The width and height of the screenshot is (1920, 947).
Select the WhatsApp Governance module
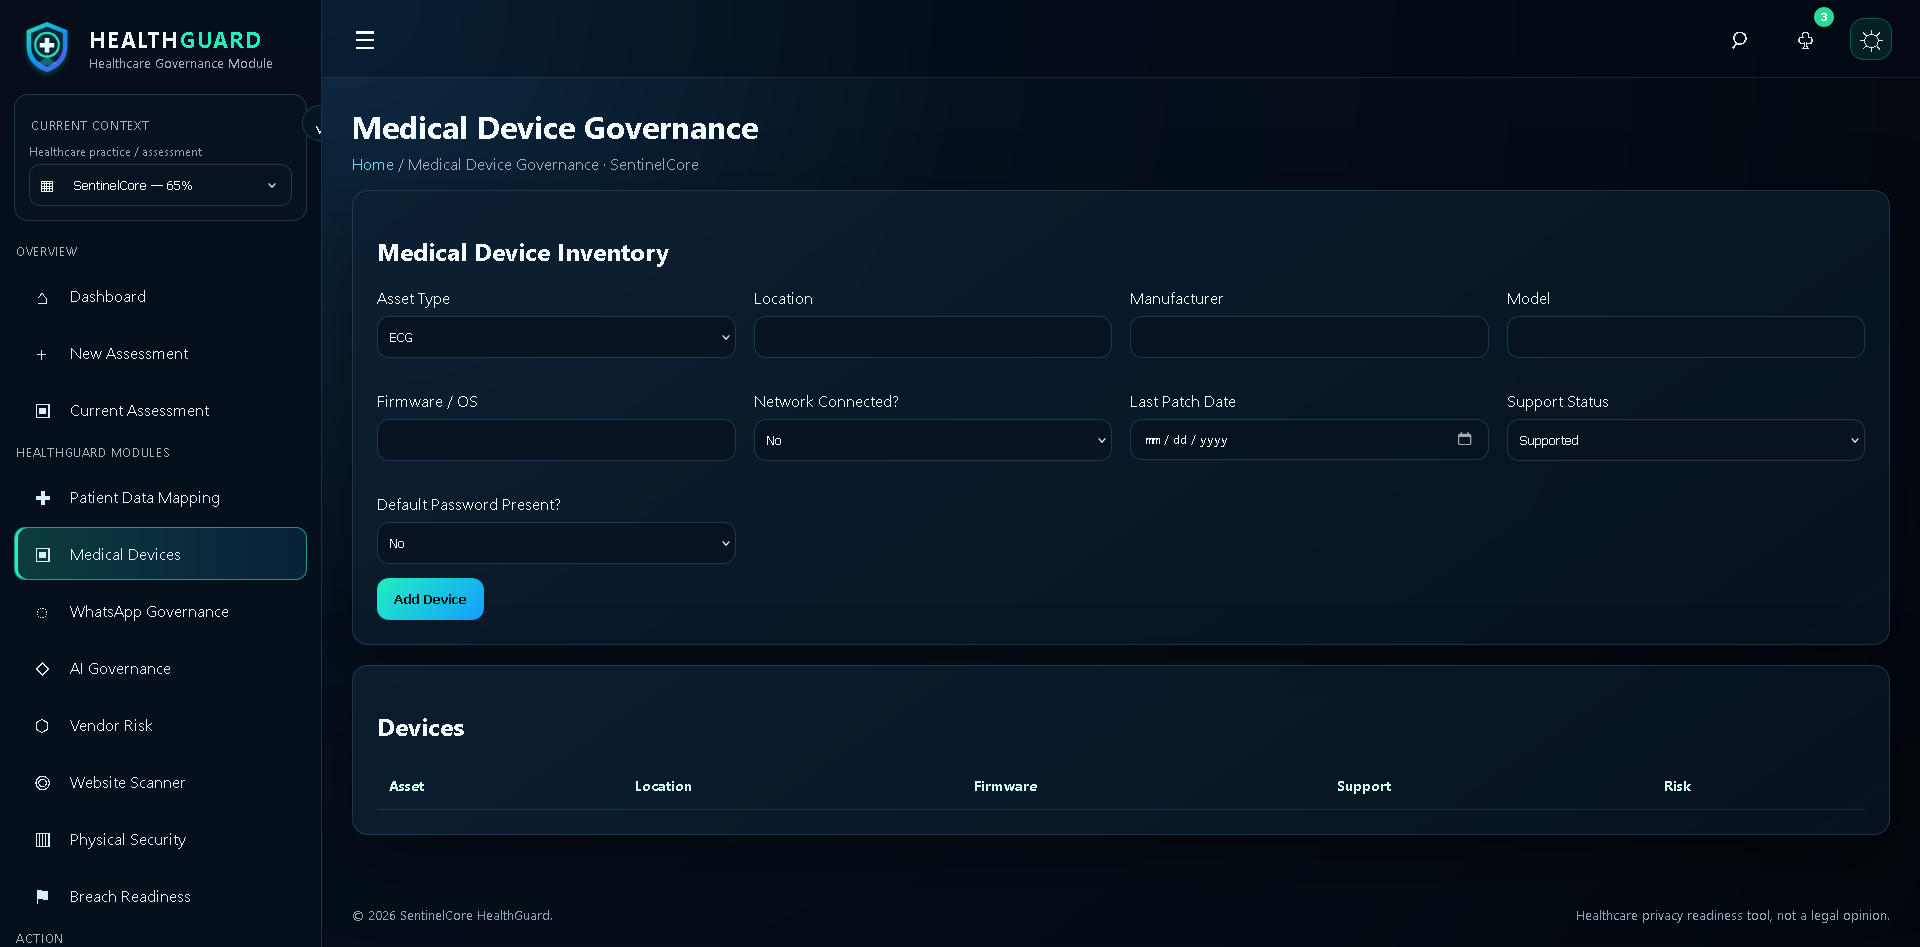[160, 612]
